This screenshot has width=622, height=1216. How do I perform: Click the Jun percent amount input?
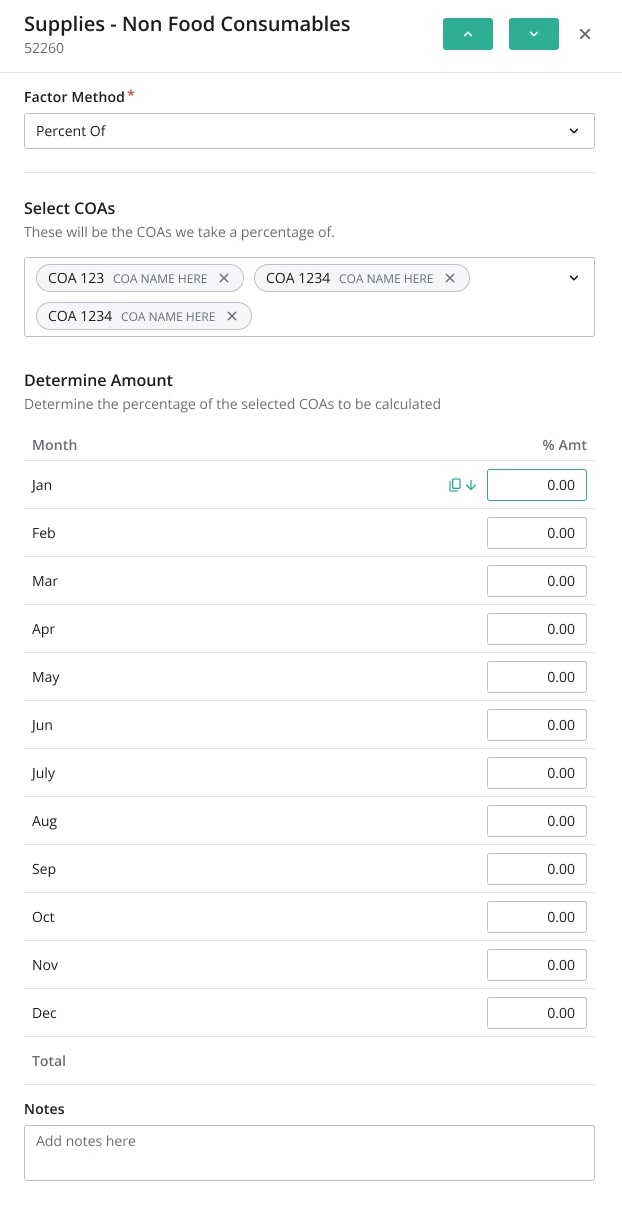536,725
